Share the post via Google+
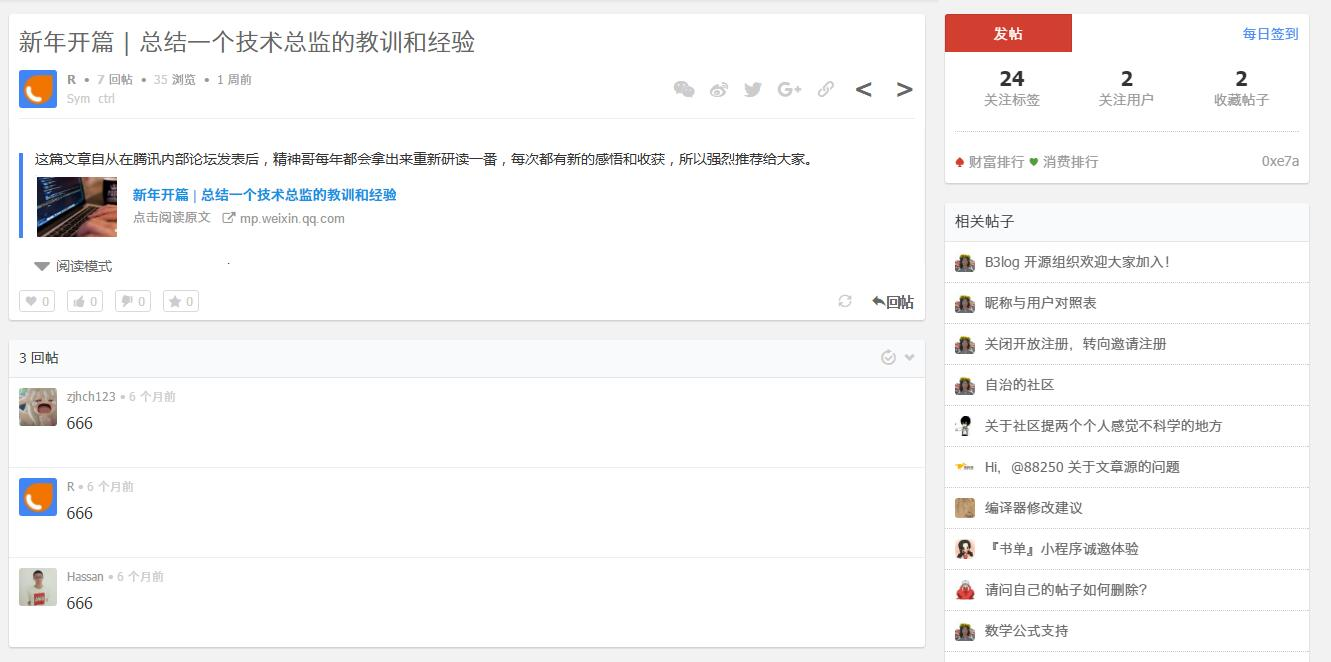Viewport: 1331px width, 662px height. click(x=789, y=89)
